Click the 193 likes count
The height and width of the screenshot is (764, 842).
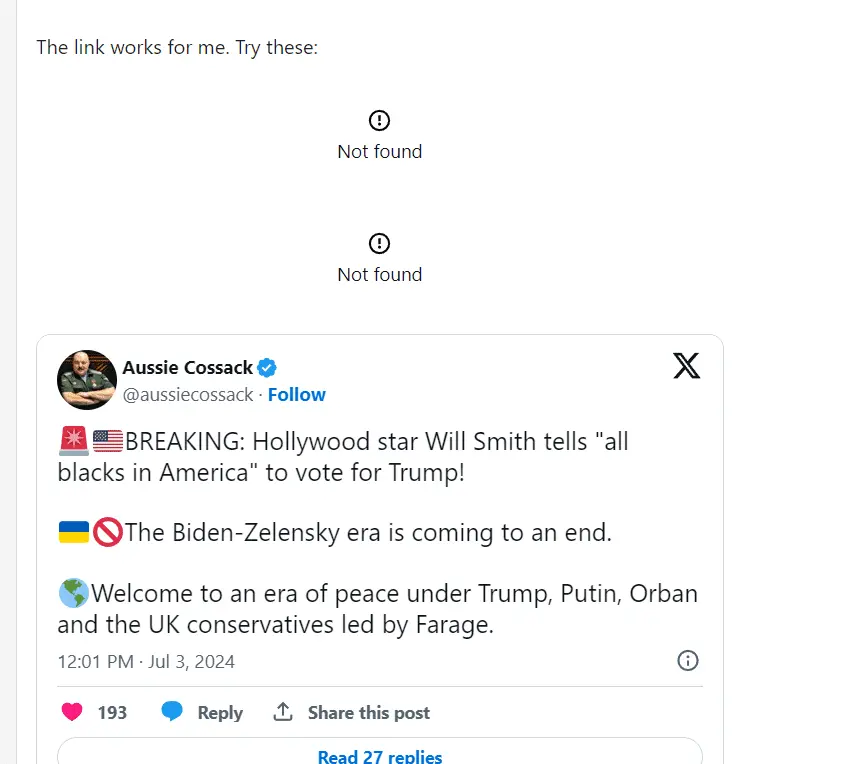pyautogui.click(x=112, y=712)
